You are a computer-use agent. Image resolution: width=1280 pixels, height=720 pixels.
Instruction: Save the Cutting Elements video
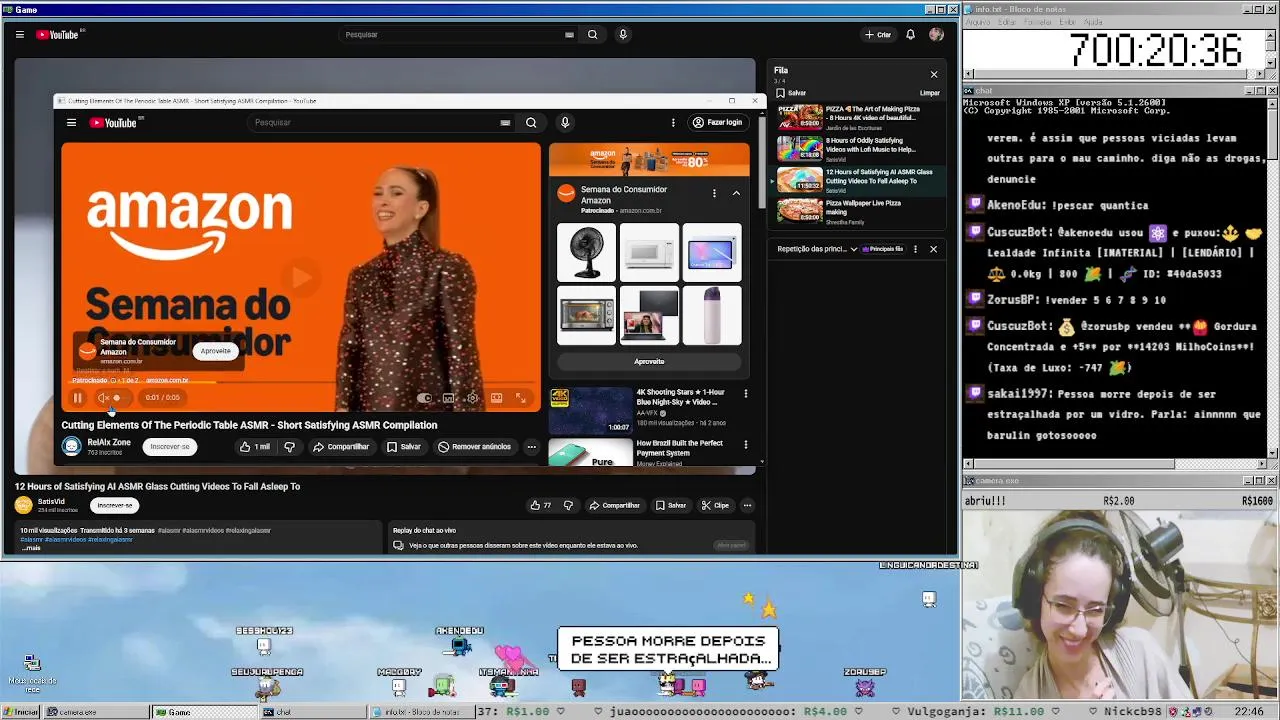(x=404, y=447)
